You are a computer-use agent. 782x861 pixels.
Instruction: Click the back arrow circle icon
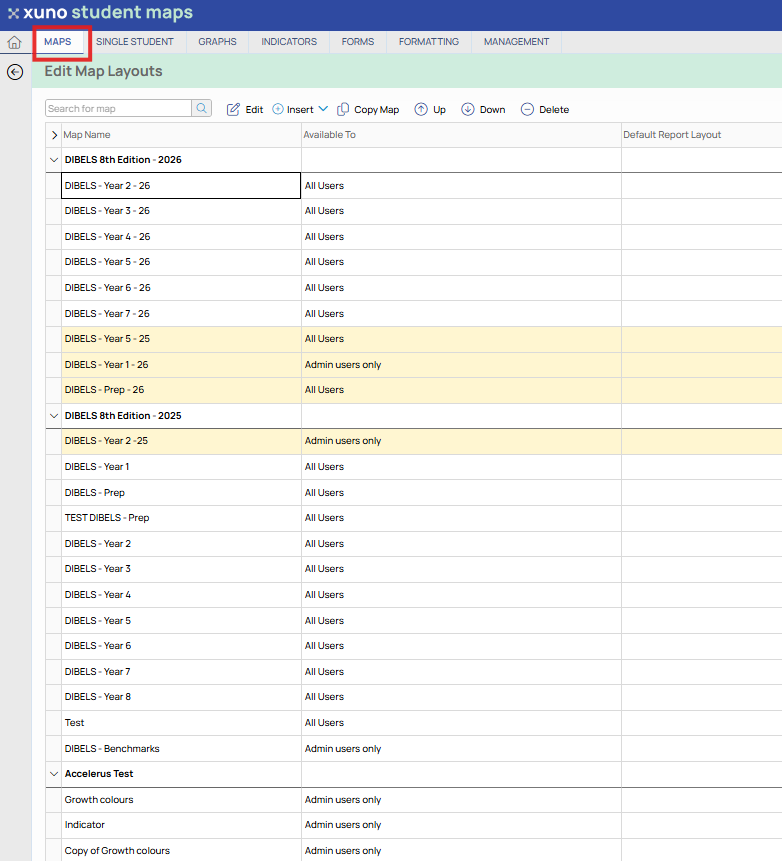pyautogui.click(x=15, y=72)
